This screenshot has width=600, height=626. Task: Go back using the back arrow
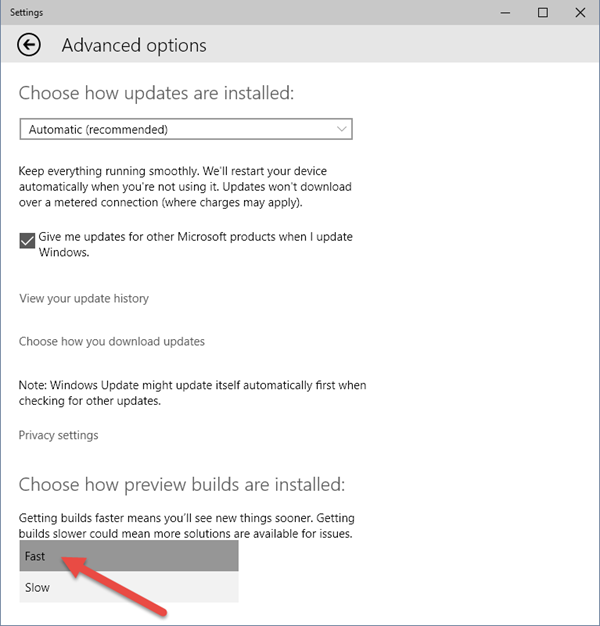pos(30,45)
